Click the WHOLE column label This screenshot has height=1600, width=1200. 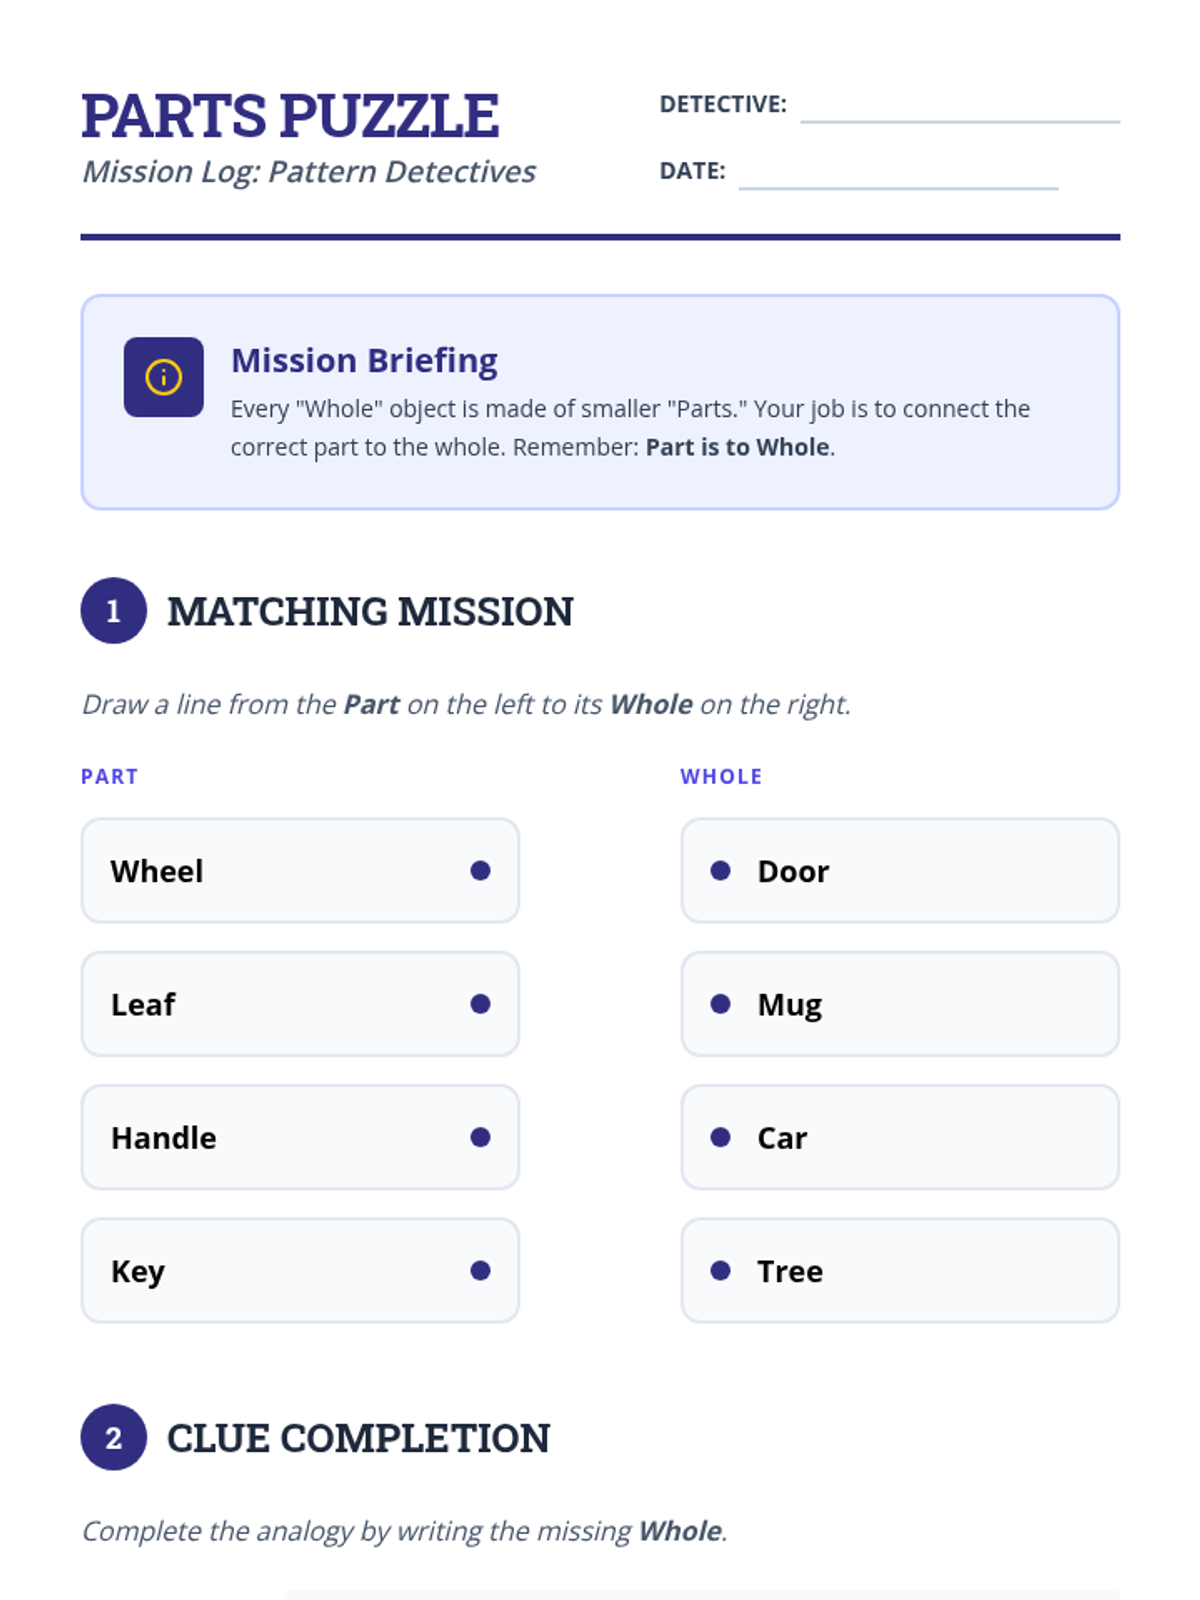[721, 777]
